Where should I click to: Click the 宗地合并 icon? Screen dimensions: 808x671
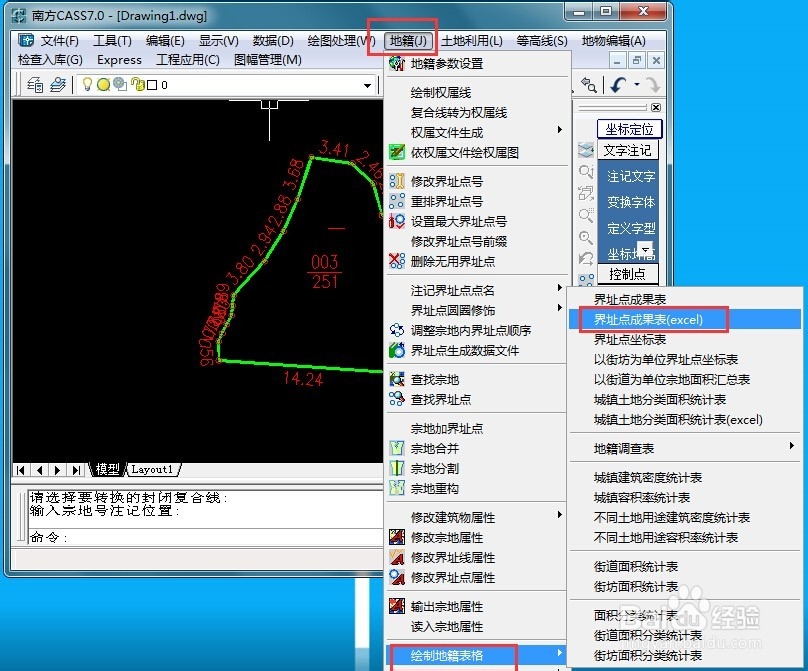(397, 448)
